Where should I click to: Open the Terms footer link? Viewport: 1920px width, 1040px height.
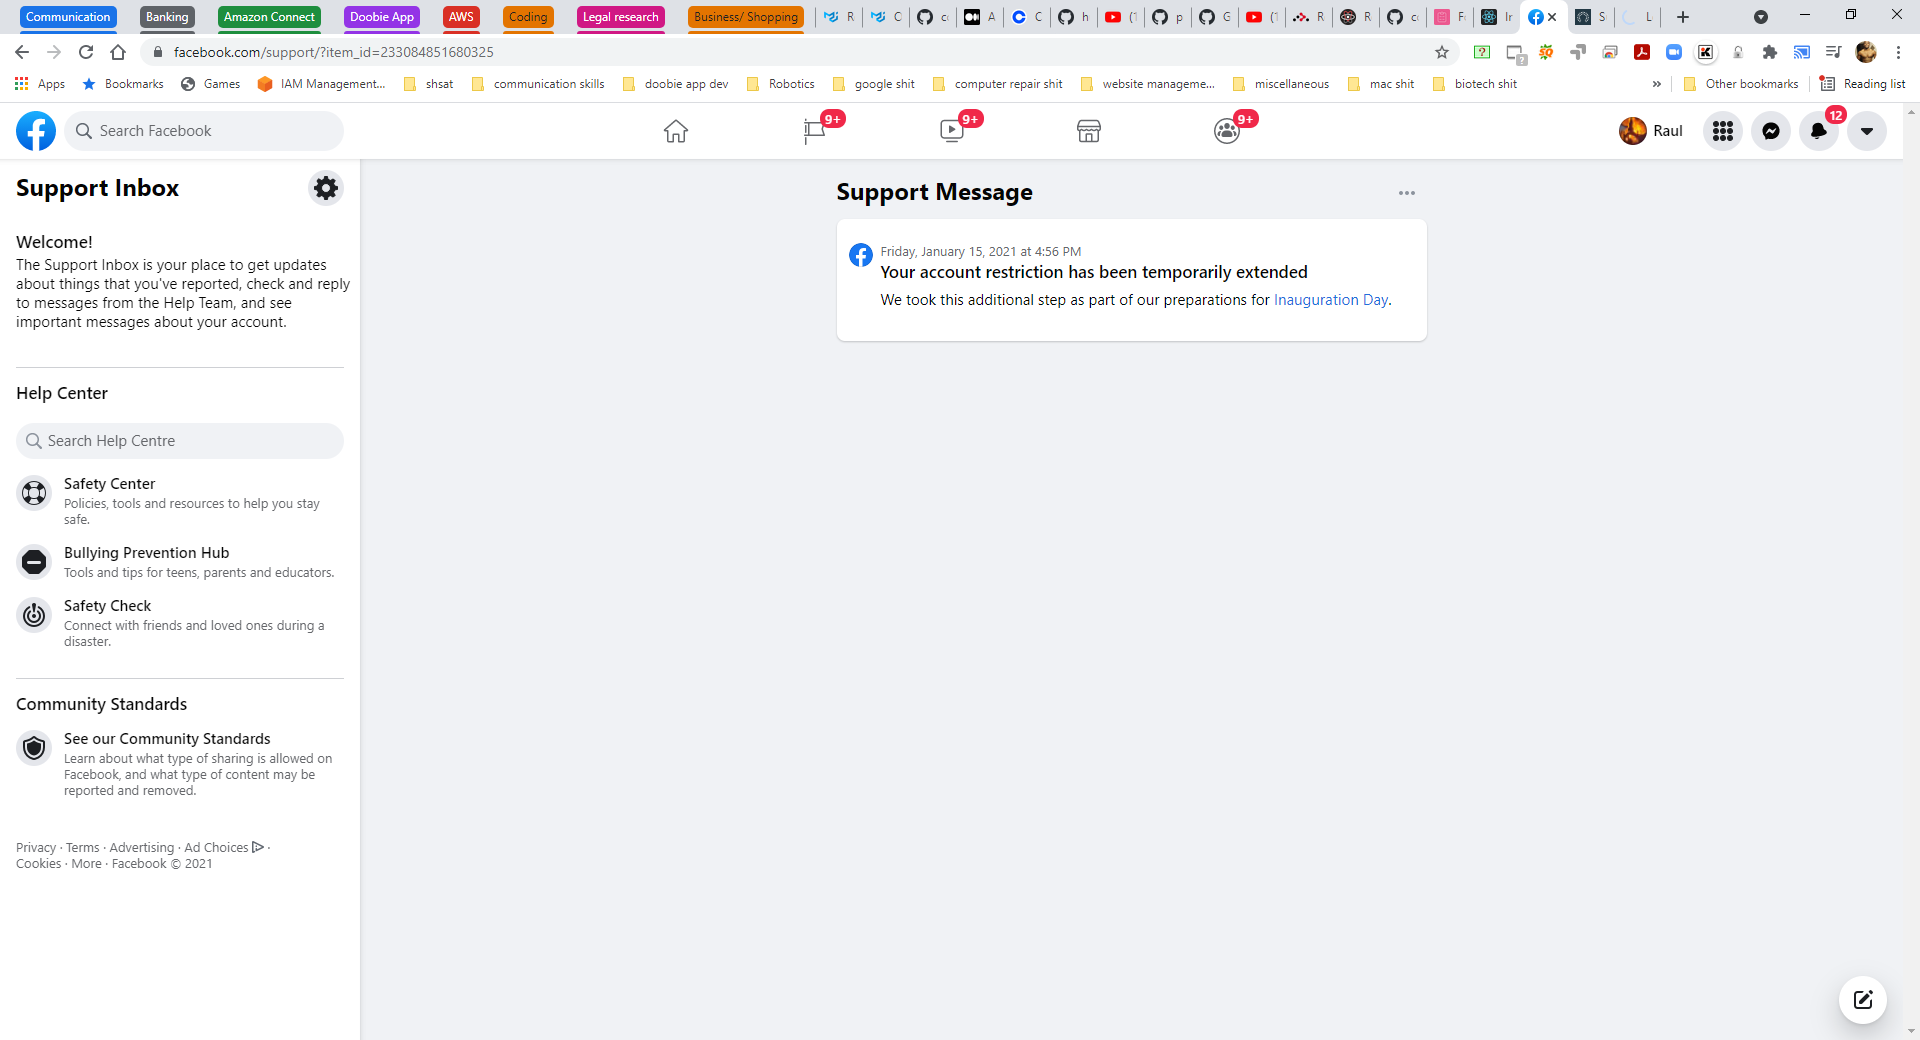click(83, 848)
